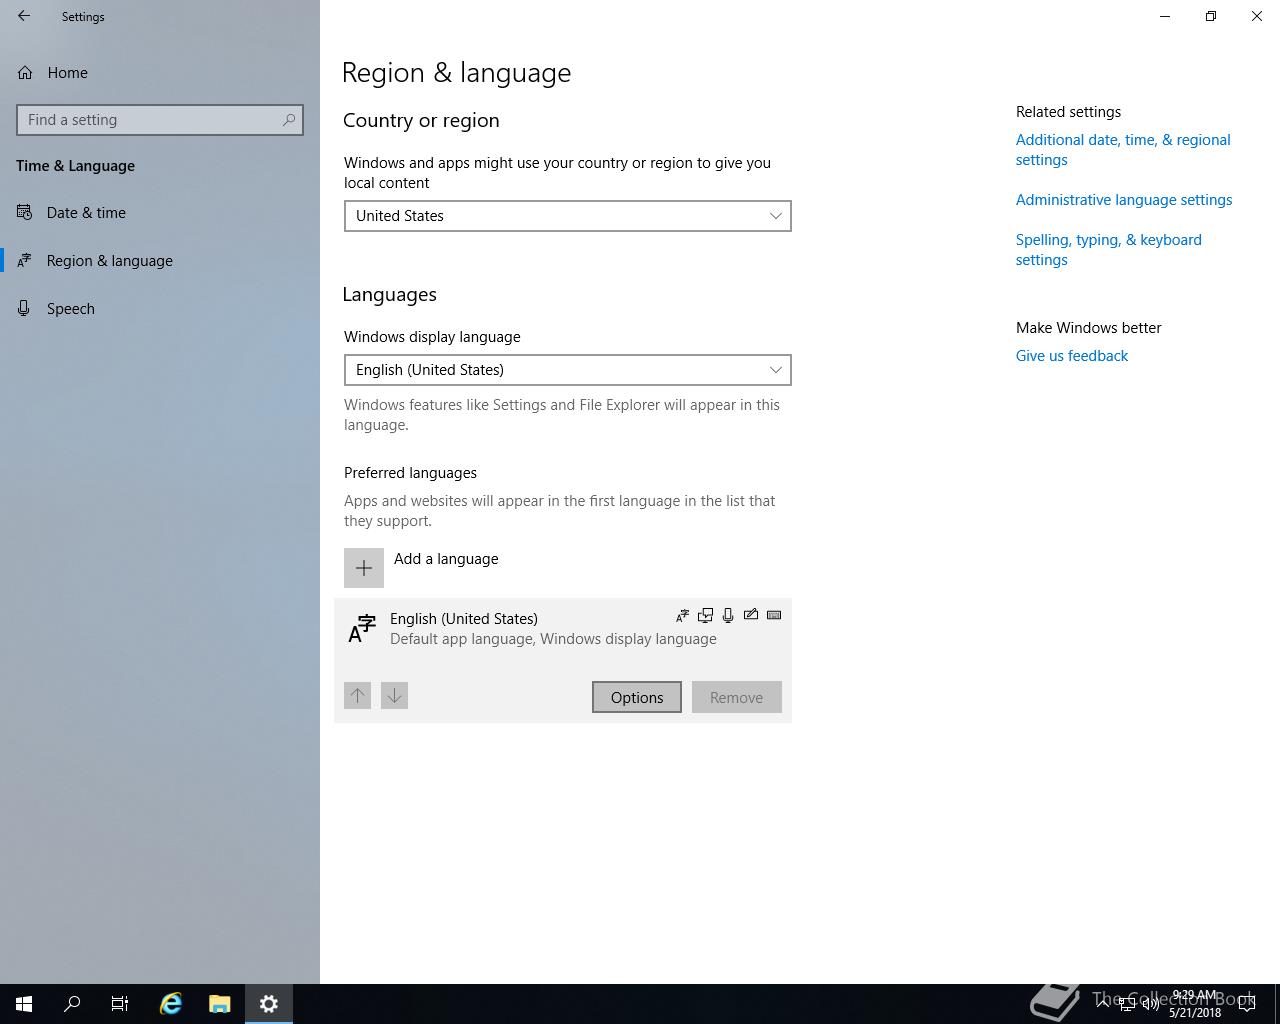This screenshot has width=1280, height=1024.
Task: Open the Speech settings page
Action: click(160, 308)
